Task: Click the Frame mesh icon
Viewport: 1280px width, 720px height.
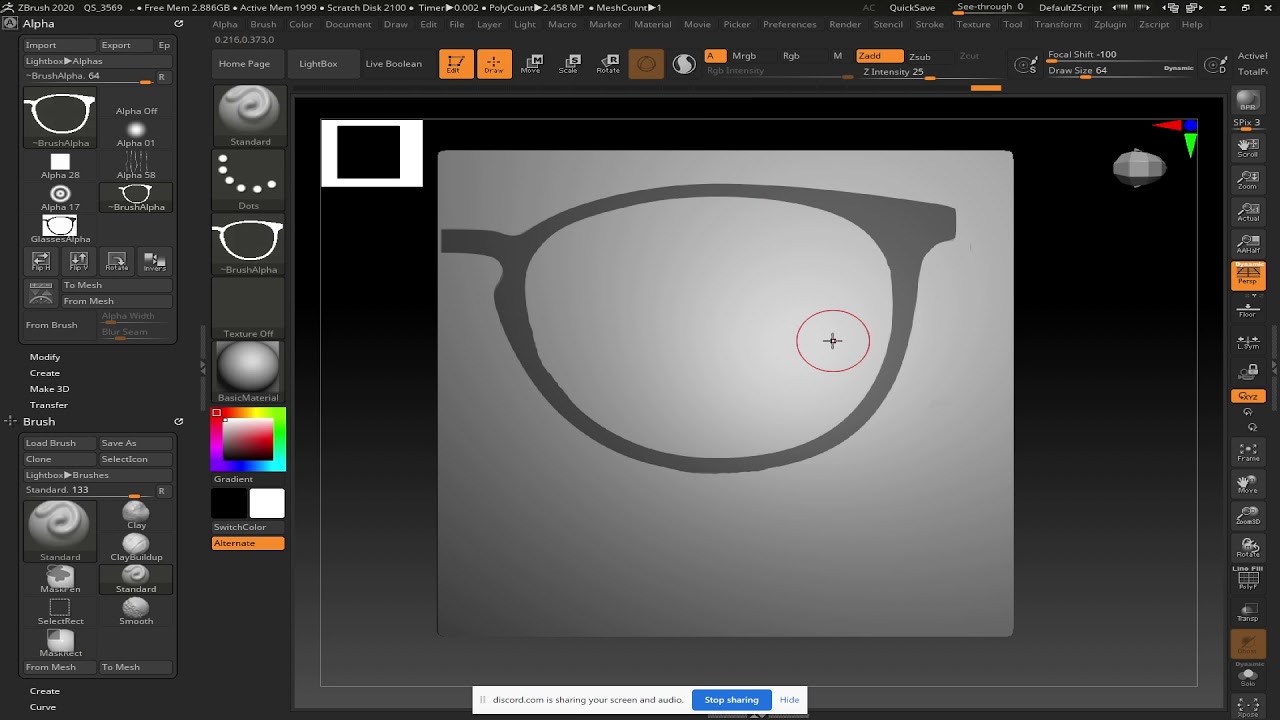Action: coord(1248,452)
